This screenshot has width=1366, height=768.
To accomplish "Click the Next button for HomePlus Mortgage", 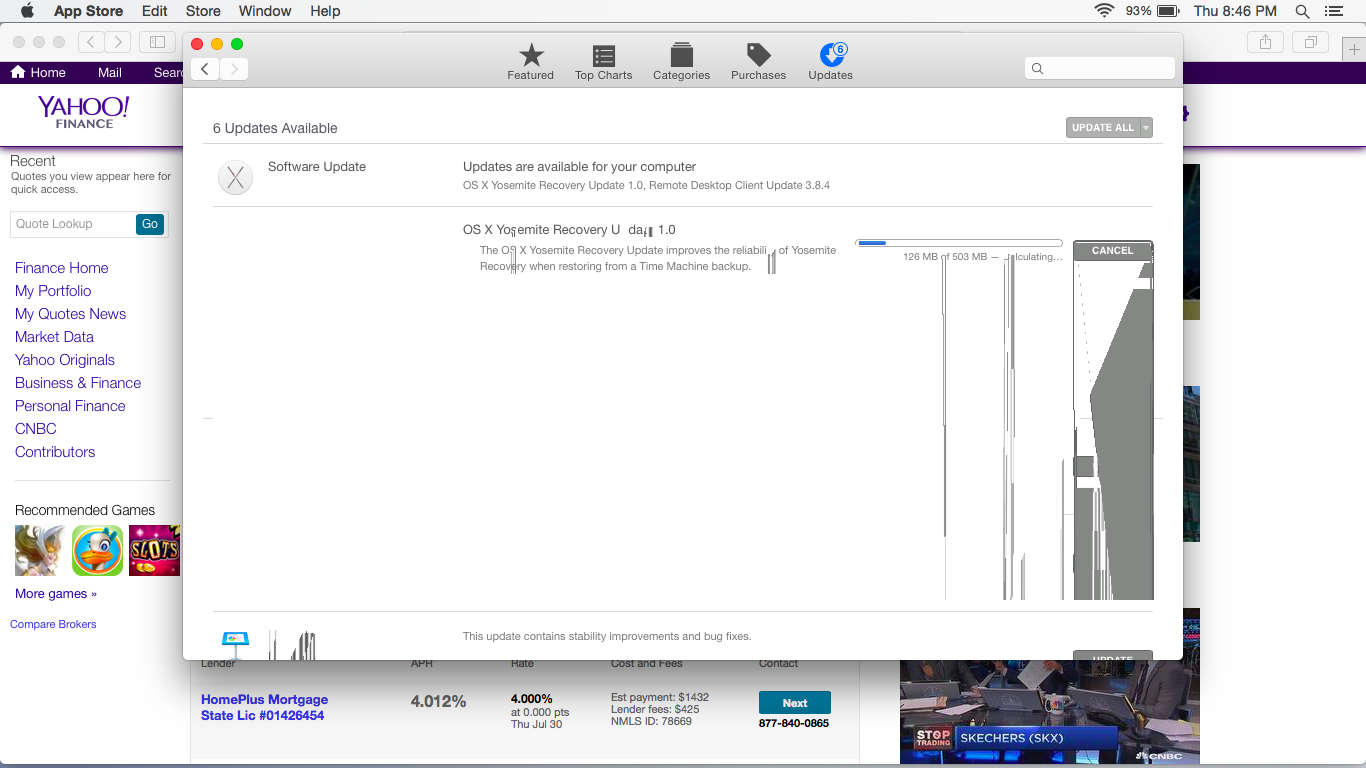I will [794, 703].
